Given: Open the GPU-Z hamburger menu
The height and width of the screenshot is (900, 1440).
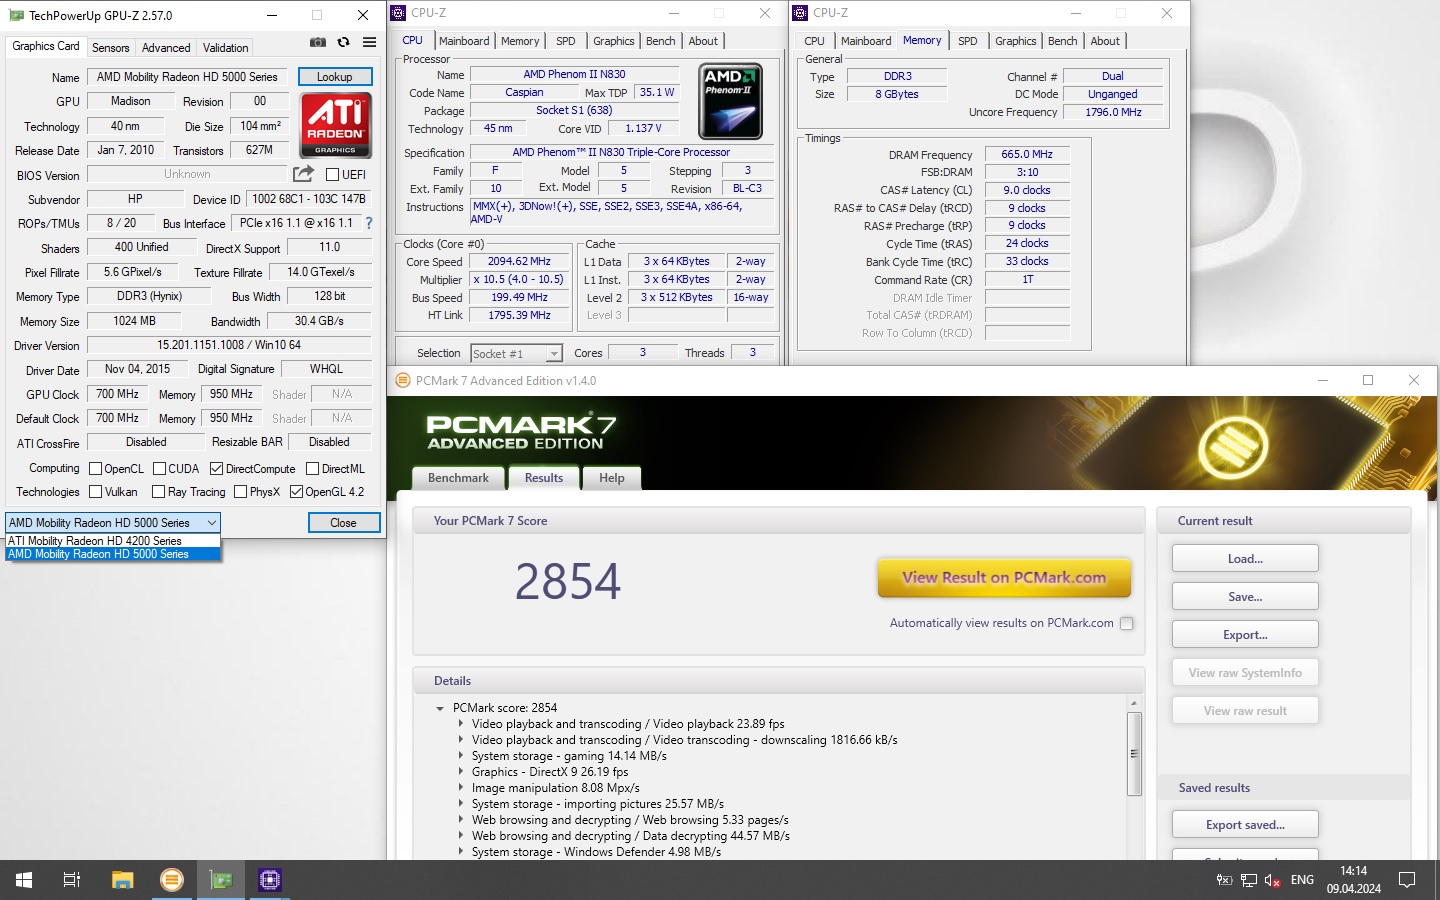Looking at the screenshot, I should pyautogui.click(x=370, y=42).
